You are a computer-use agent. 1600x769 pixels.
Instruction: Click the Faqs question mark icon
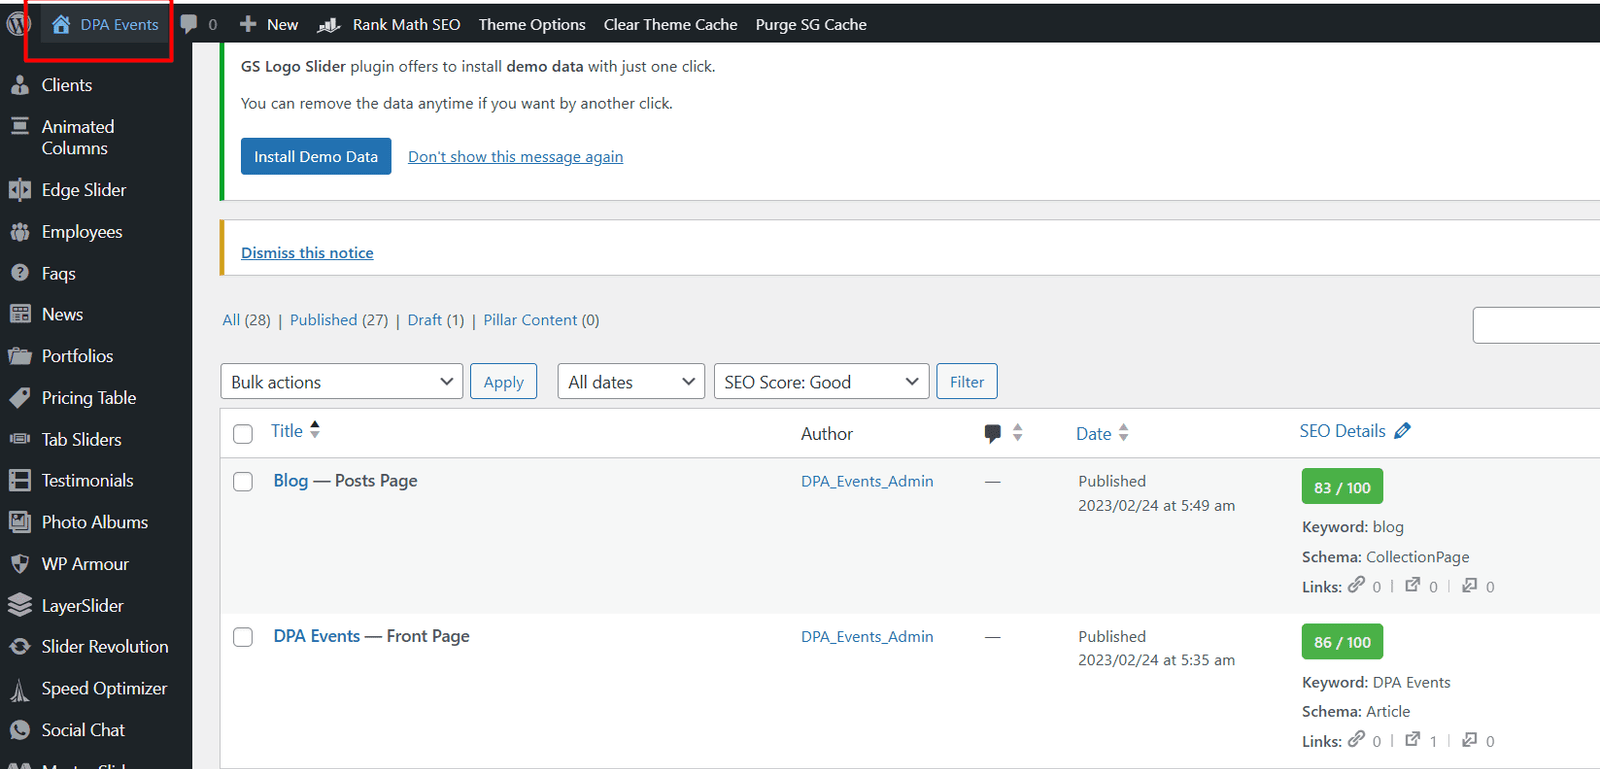(20, 273)
